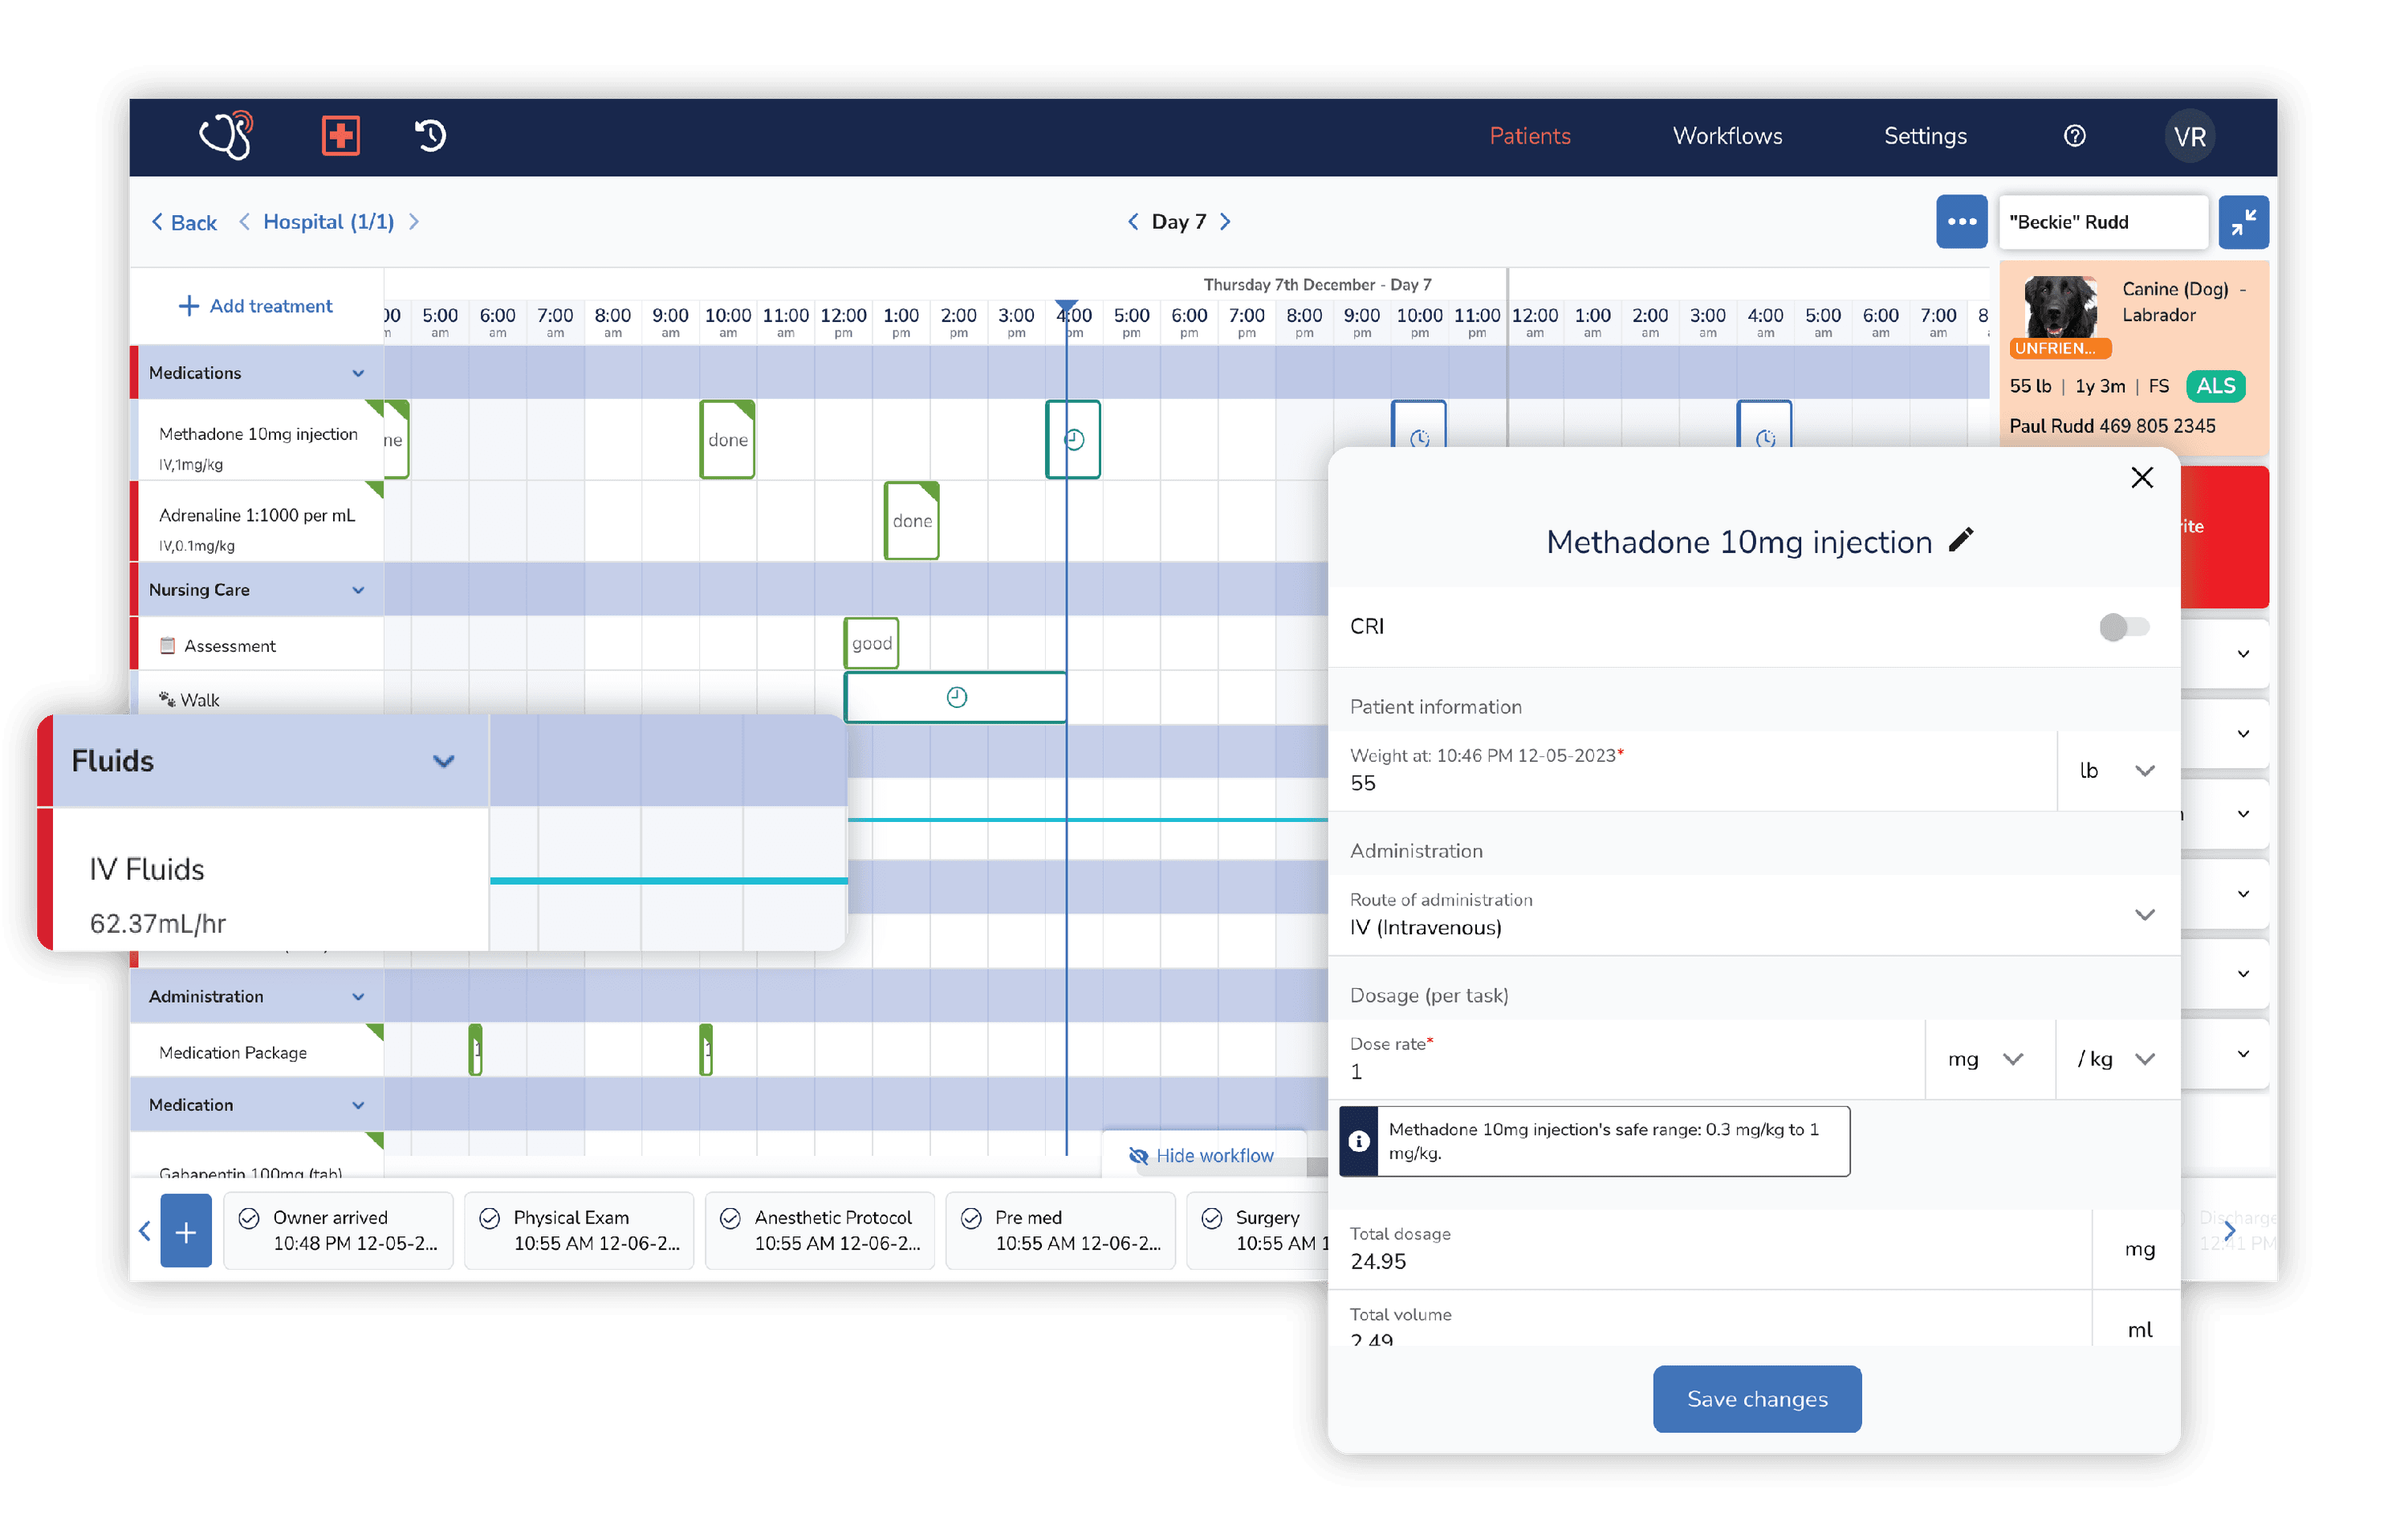Click the blue plus workflow button

[x=186, y=1232]
